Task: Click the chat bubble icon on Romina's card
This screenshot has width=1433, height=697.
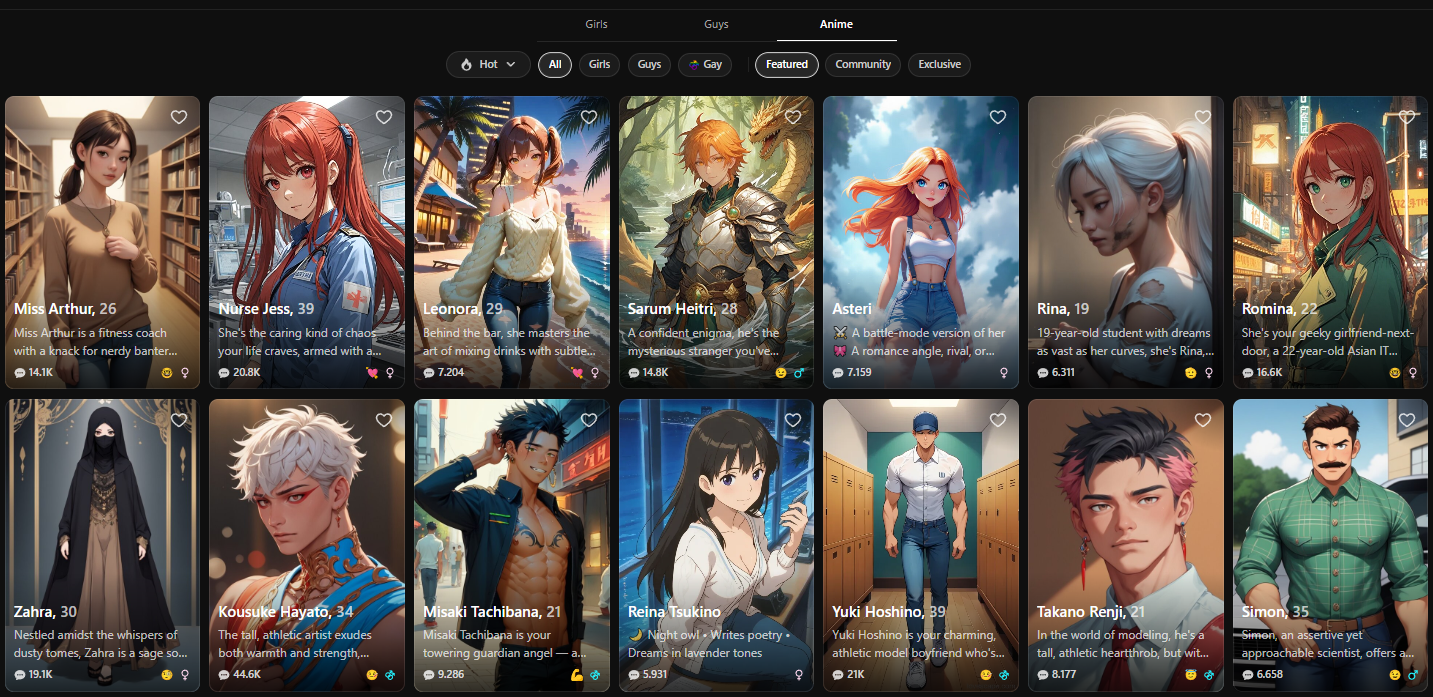Action: click(1248, 373)
